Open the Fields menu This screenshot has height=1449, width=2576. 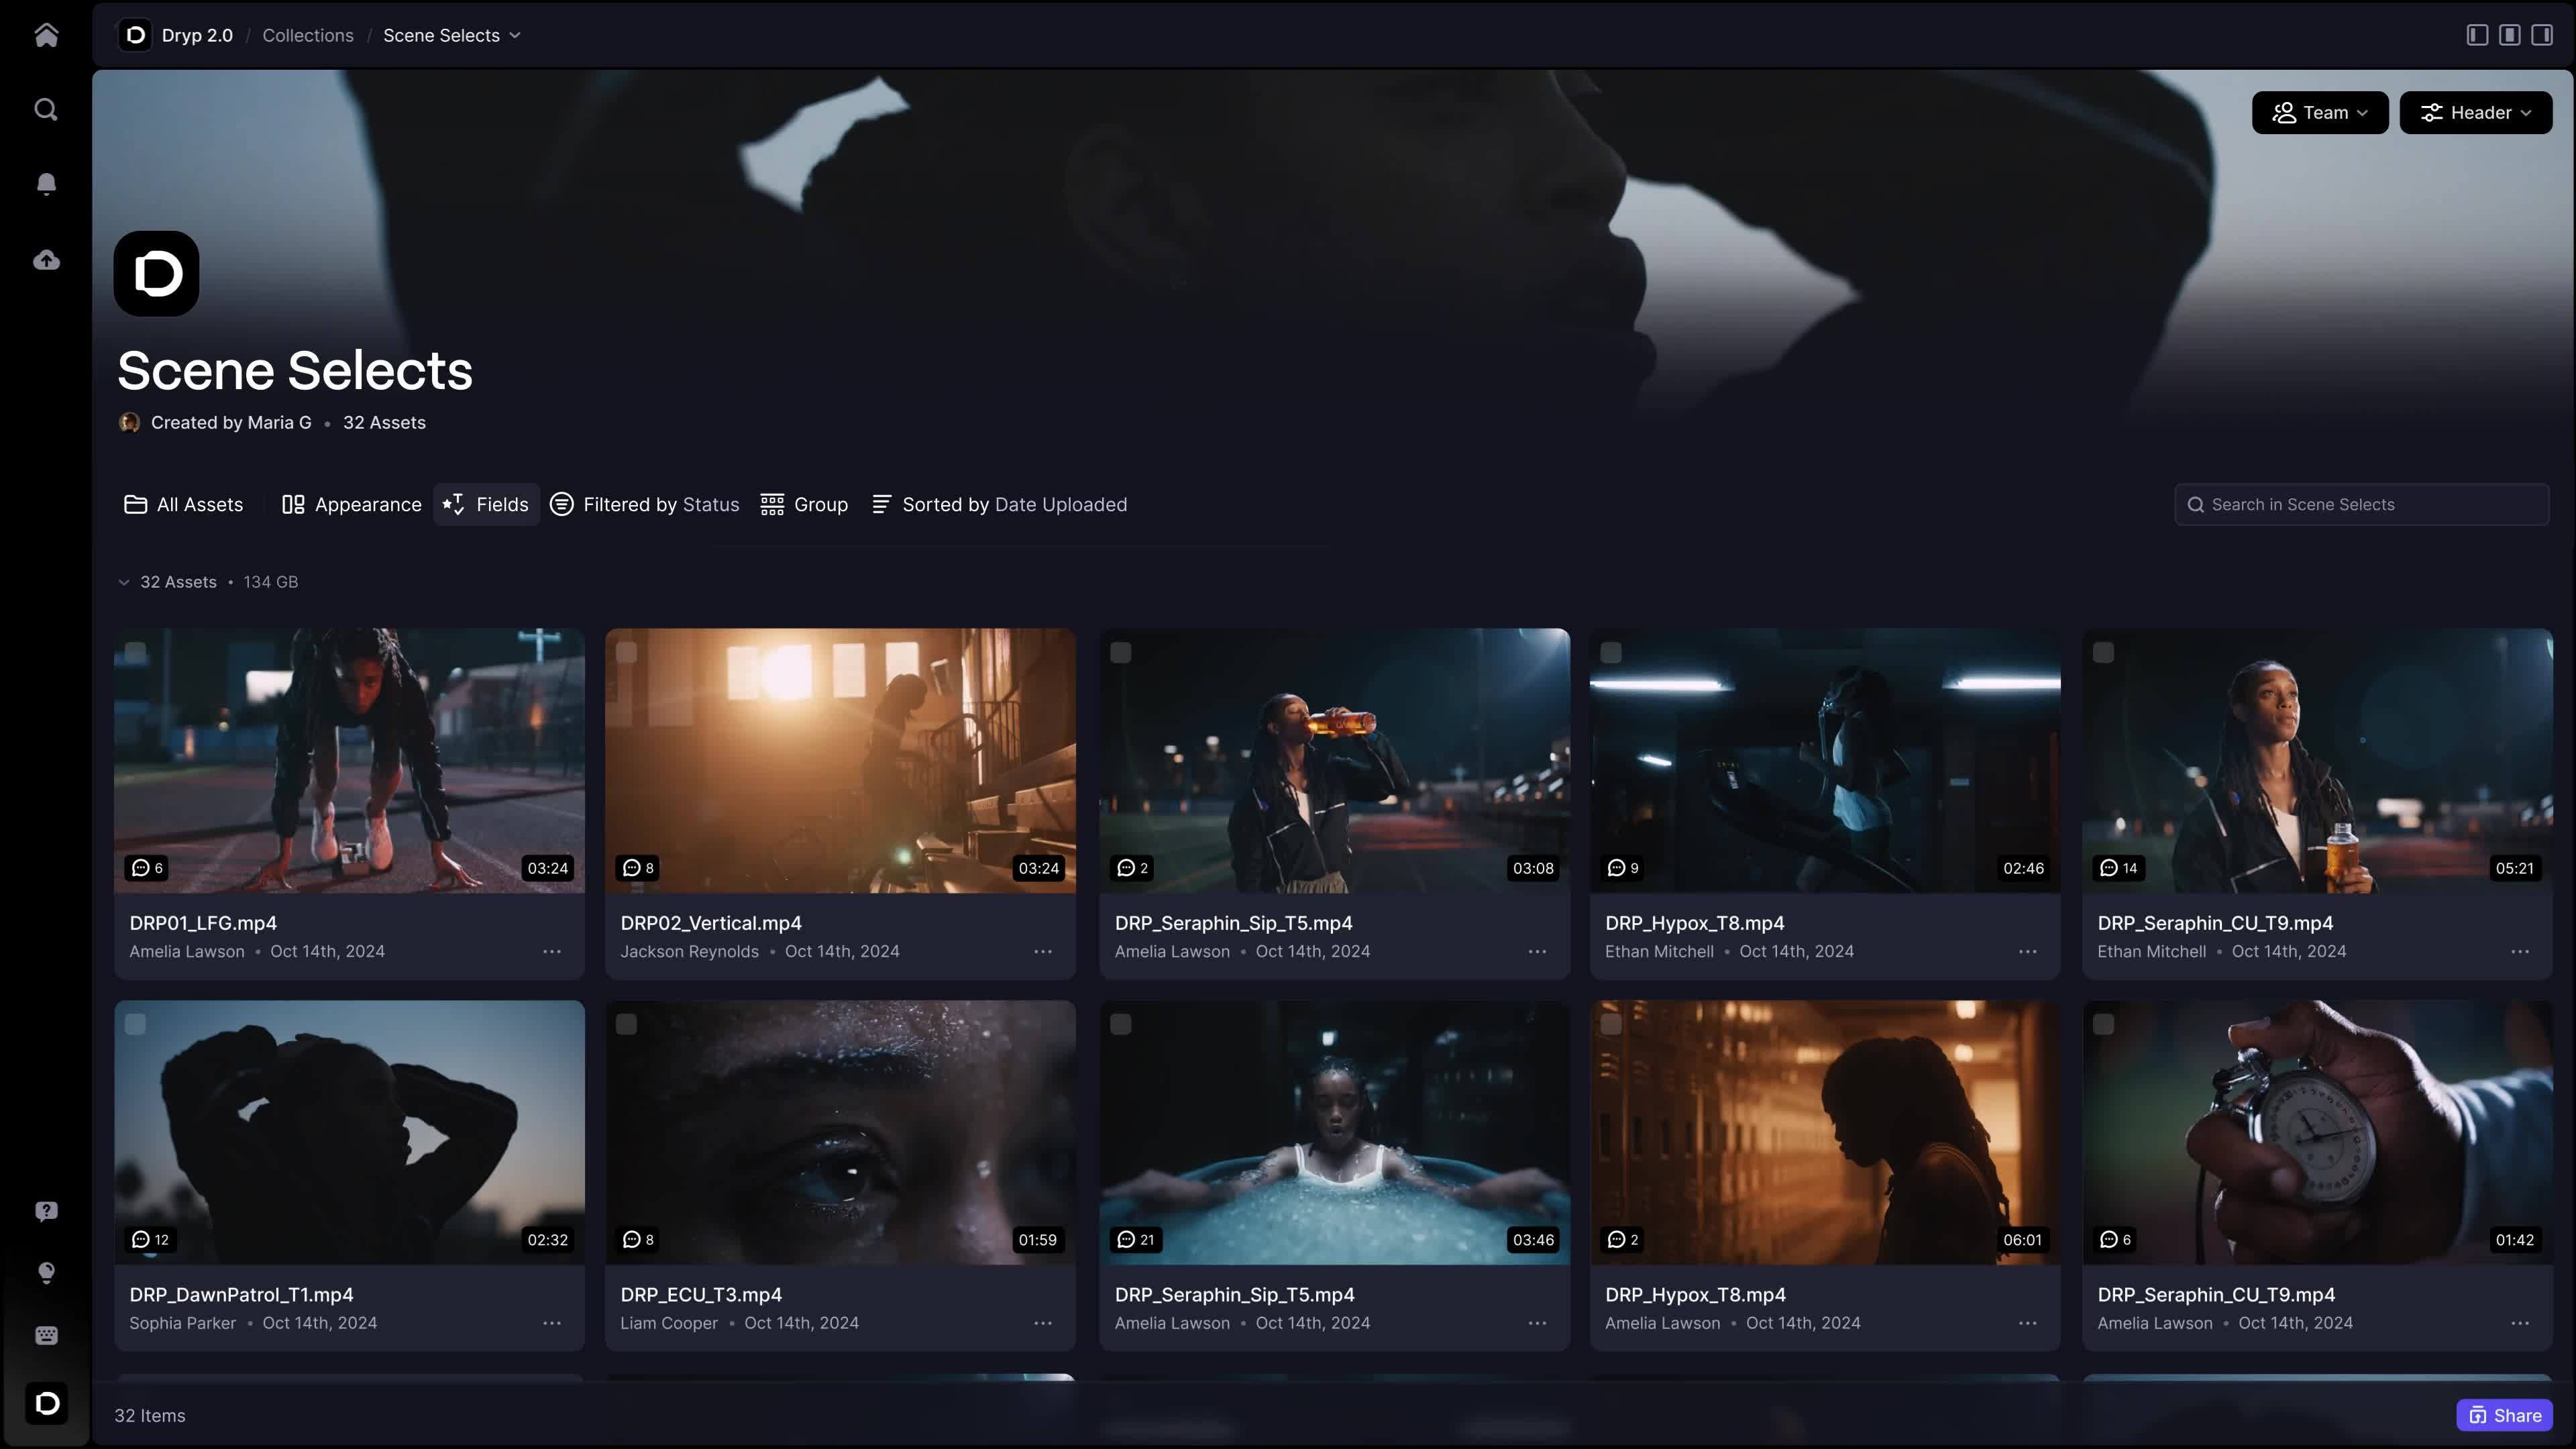(x=486, y=505)
